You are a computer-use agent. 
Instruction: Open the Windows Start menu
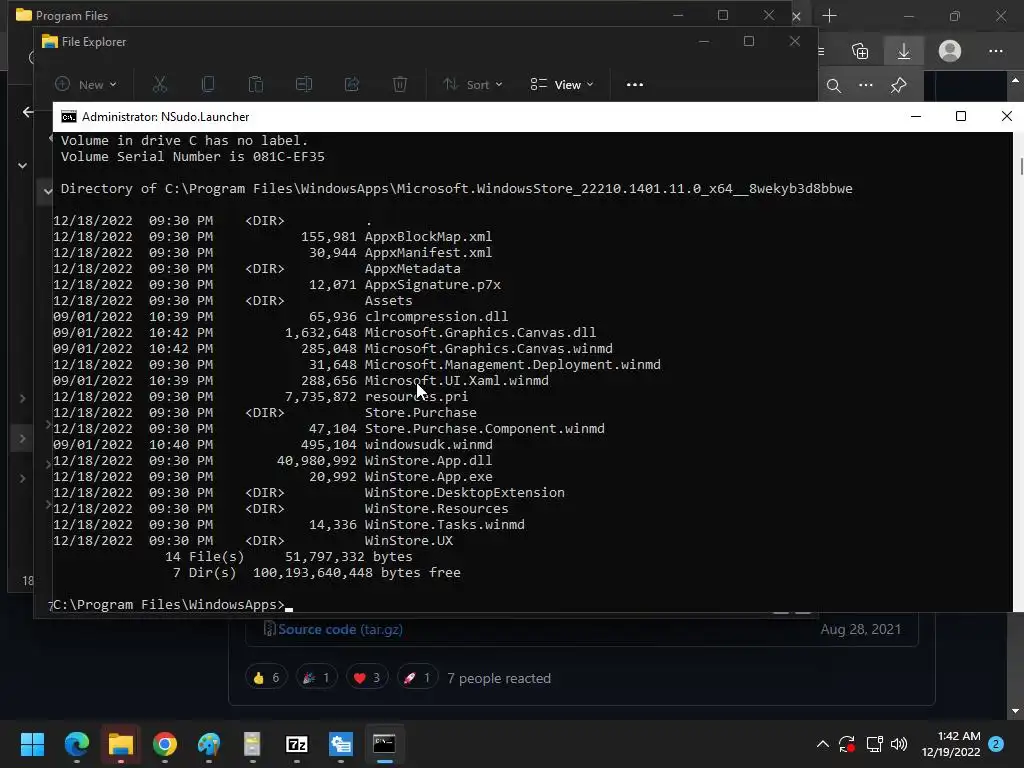pos(33,744)
